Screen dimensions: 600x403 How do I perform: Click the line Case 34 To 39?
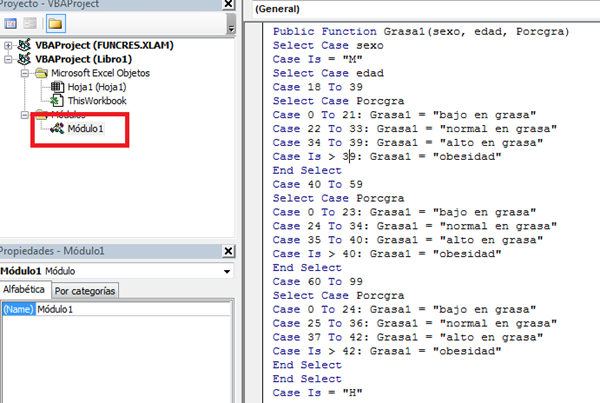click(408, 143)
